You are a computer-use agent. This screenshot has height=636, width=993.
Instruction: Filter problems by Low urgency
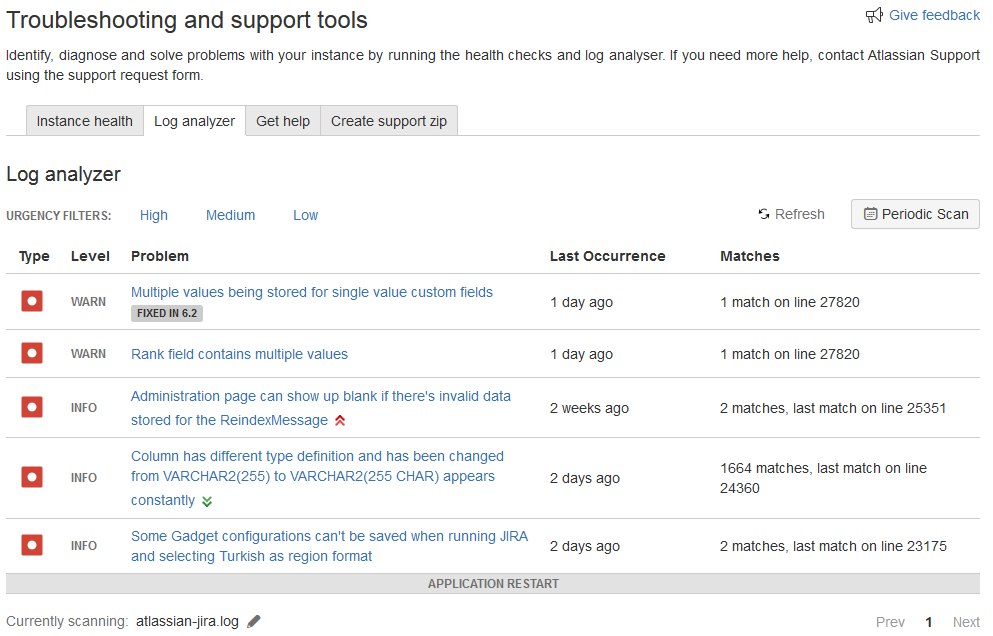click(305, 215)
